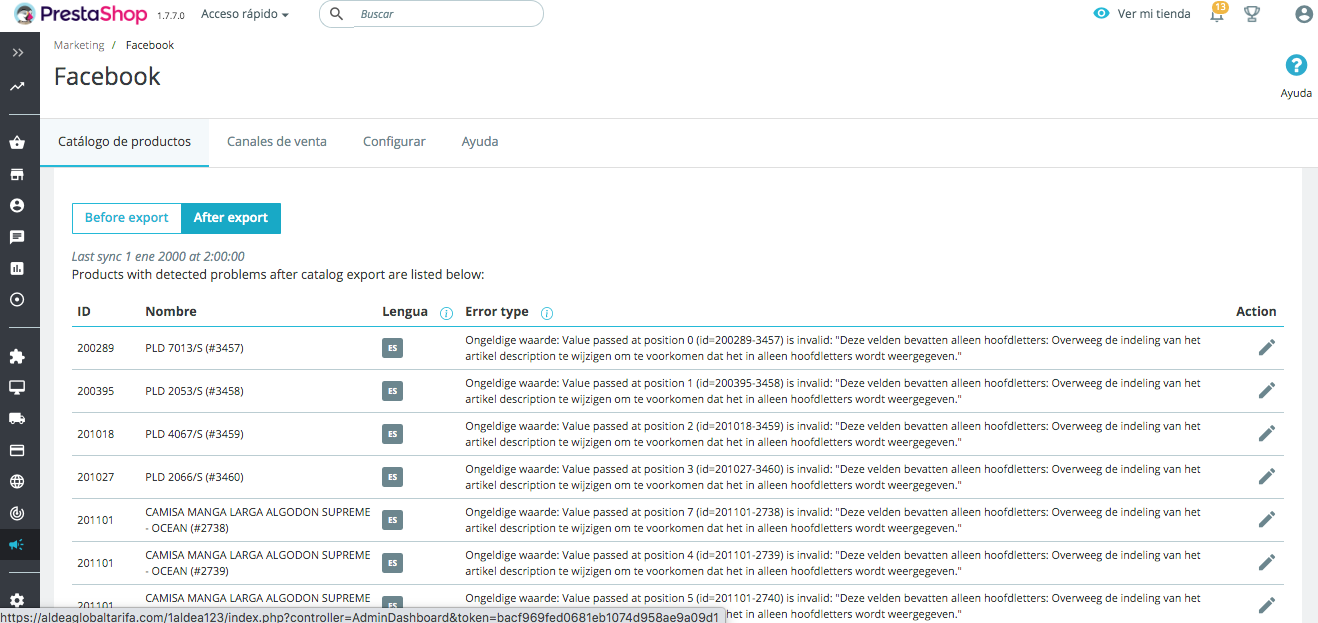The height and width of the screenshot is (623, 1318).
Task: Open the Marketing megaphone icon in sidebar
Action: pos(17,544)
